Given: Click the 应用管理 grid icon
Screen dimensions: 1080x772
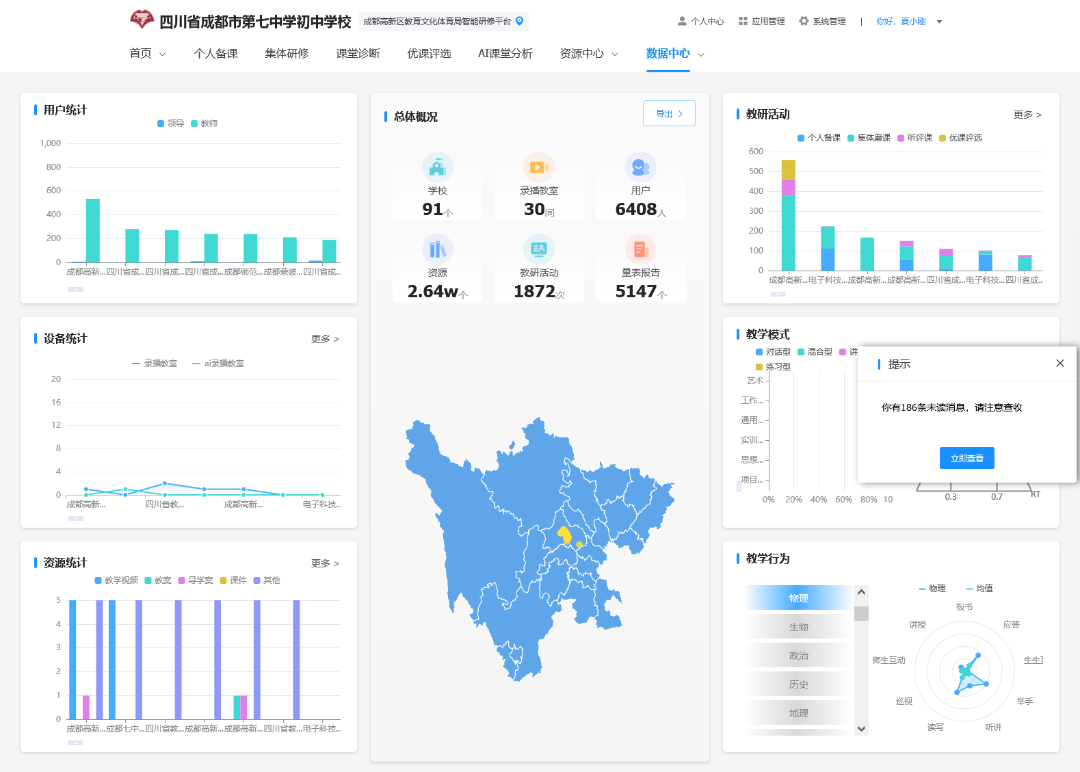Looking at the screenshot, I should click(x=742, y=19).
